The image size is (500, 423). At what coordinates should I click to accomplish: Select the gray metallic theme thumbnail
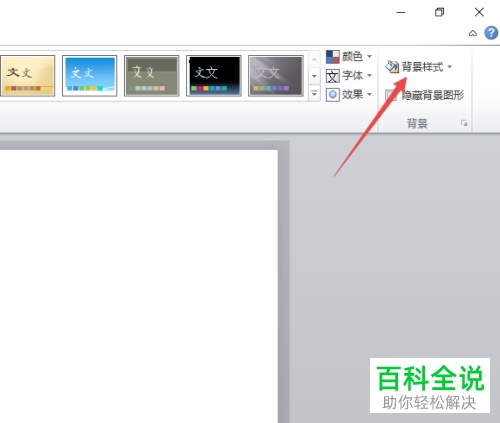(x=276, y=76)
